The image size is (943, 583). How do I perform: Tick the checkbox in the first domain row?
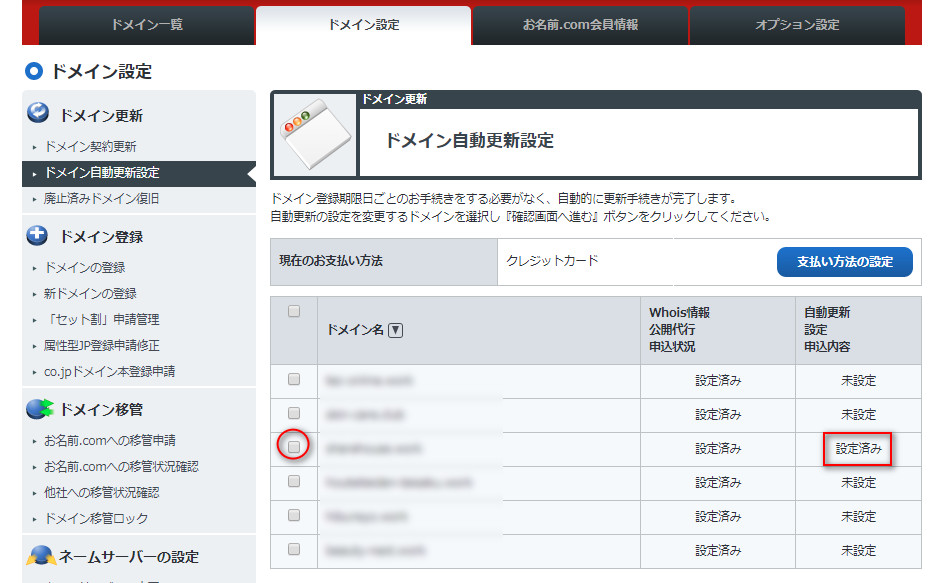[294, 380]
